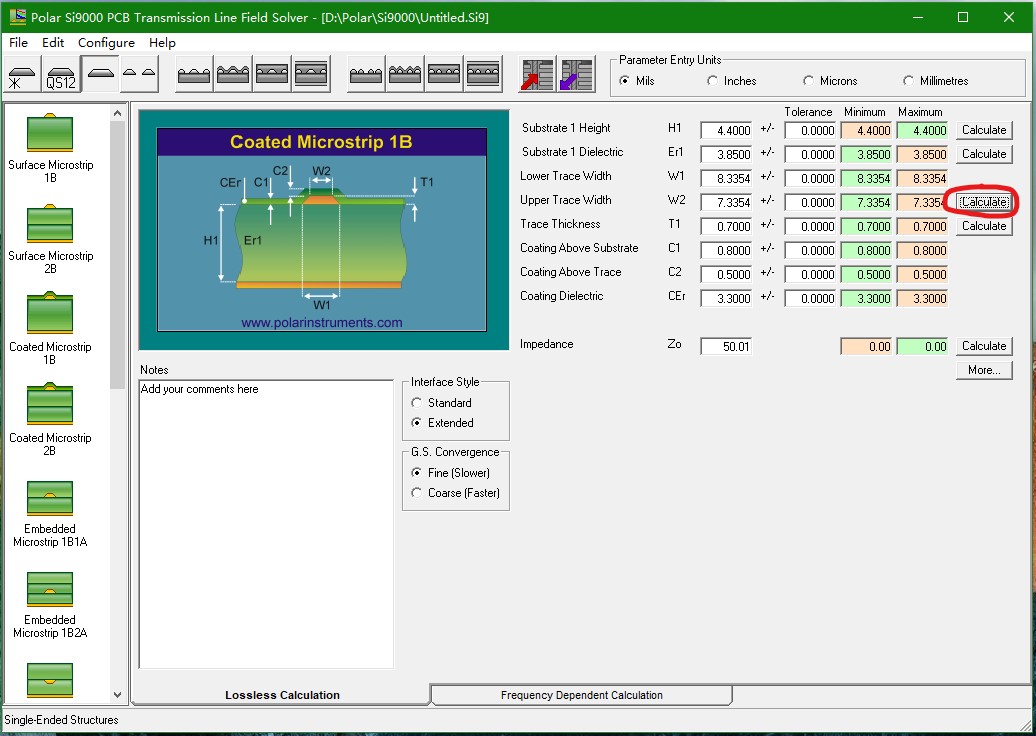Calculate Upper Trace Width W2
This screenshot has height=736, width=1036.
tap(984, 202)
